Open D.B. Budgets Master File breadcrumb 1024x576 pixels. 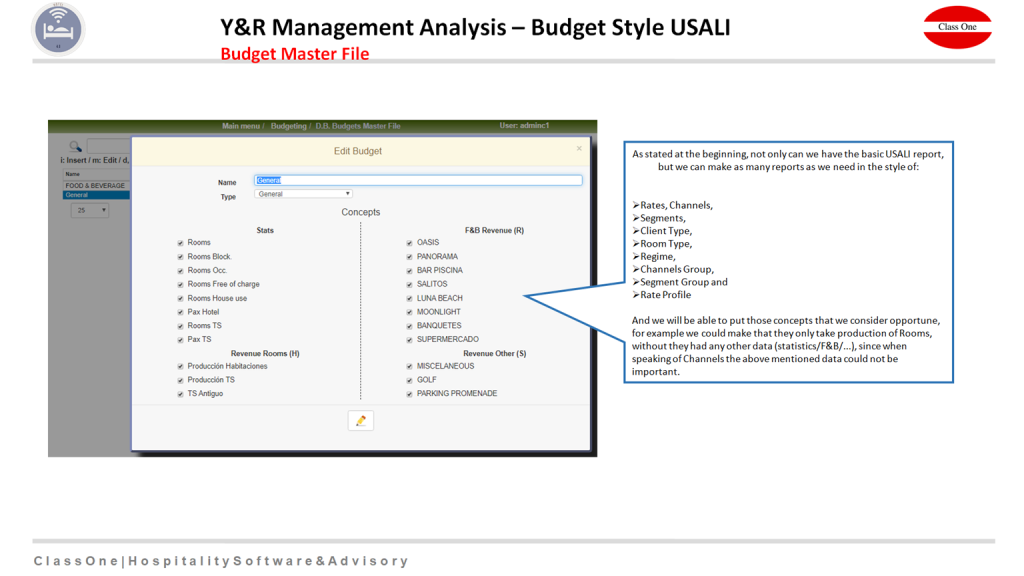[x=358, y=126]
